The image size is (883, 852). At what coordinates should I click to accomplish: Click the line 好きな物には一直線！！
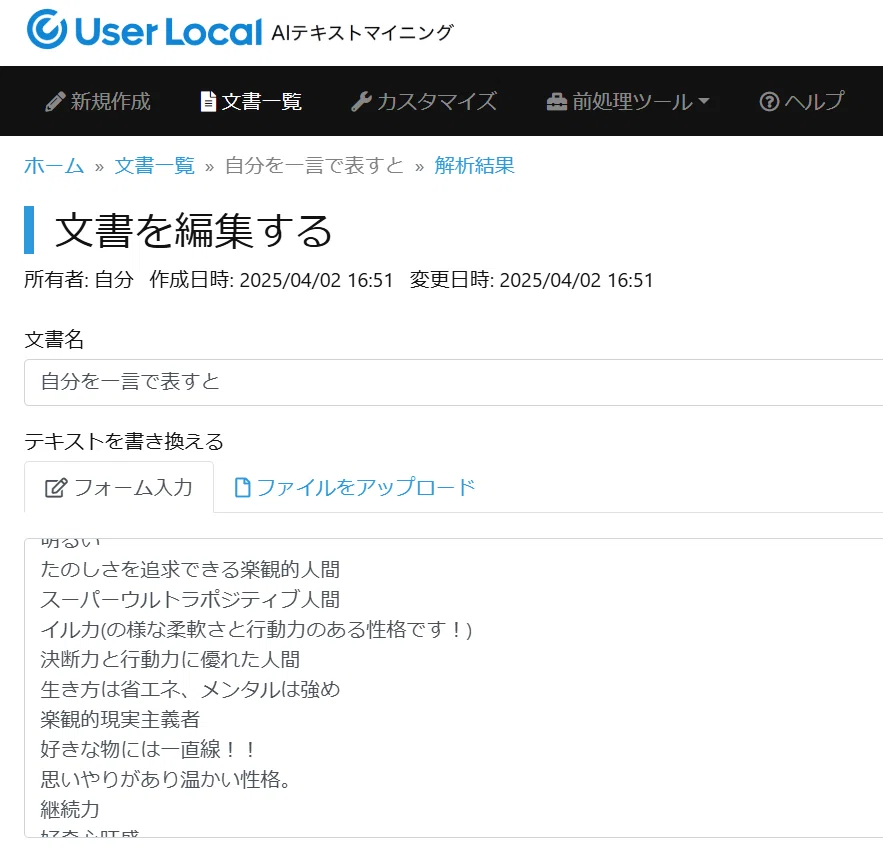149,750
